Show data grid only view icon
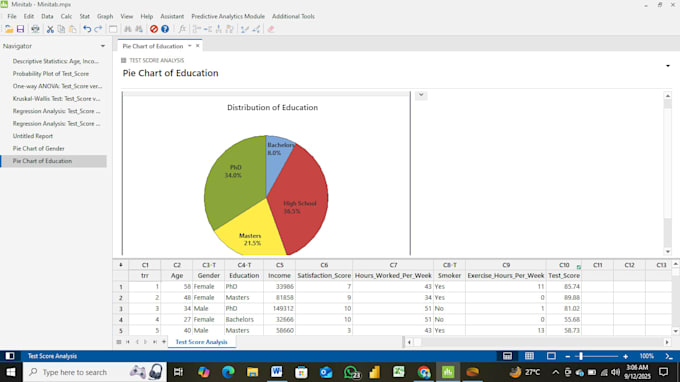680x382 pixels. pyautogui.click(x=529, y=356)
